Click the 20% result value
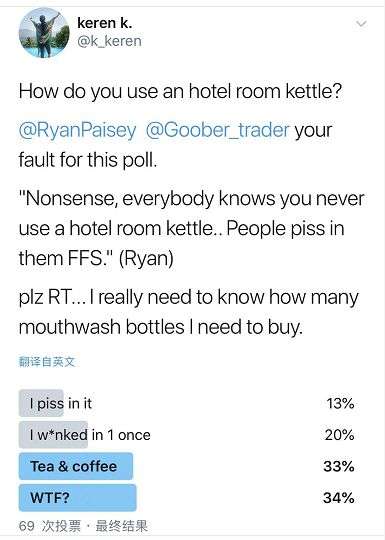This screenshot has width=385, height=540. click(339, 435)
